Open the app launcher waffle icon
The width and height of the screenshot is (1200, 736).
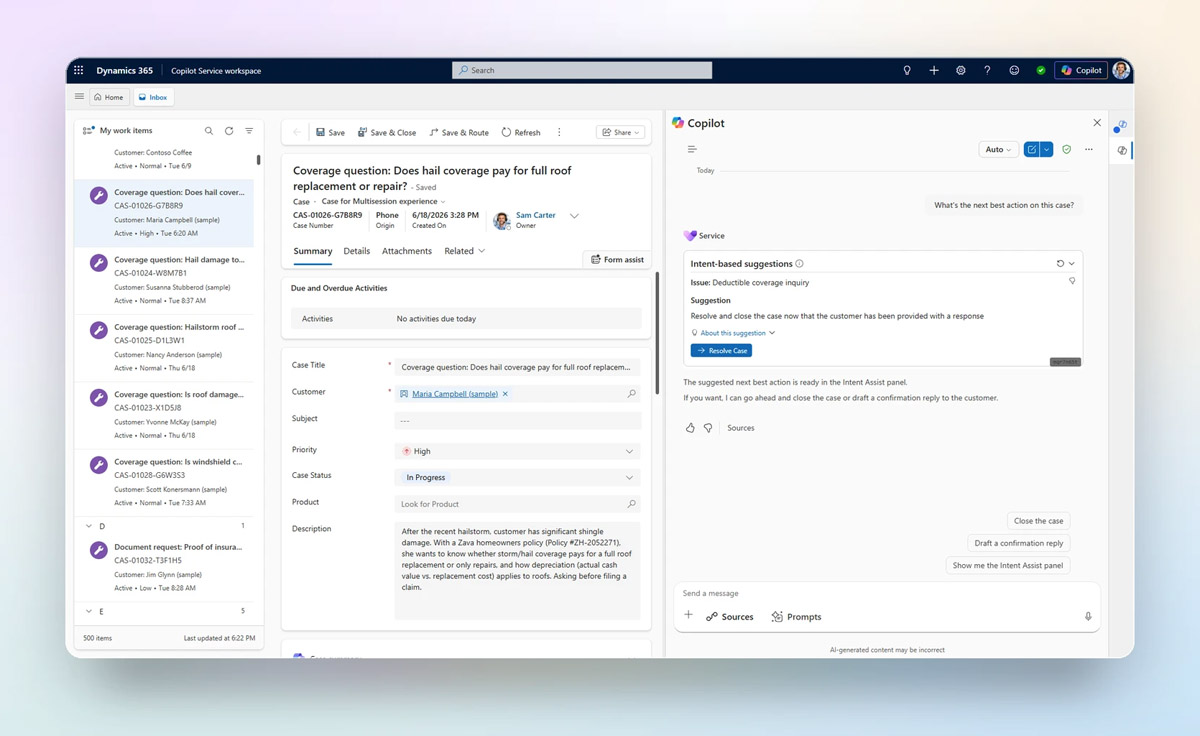click(79, 70)
